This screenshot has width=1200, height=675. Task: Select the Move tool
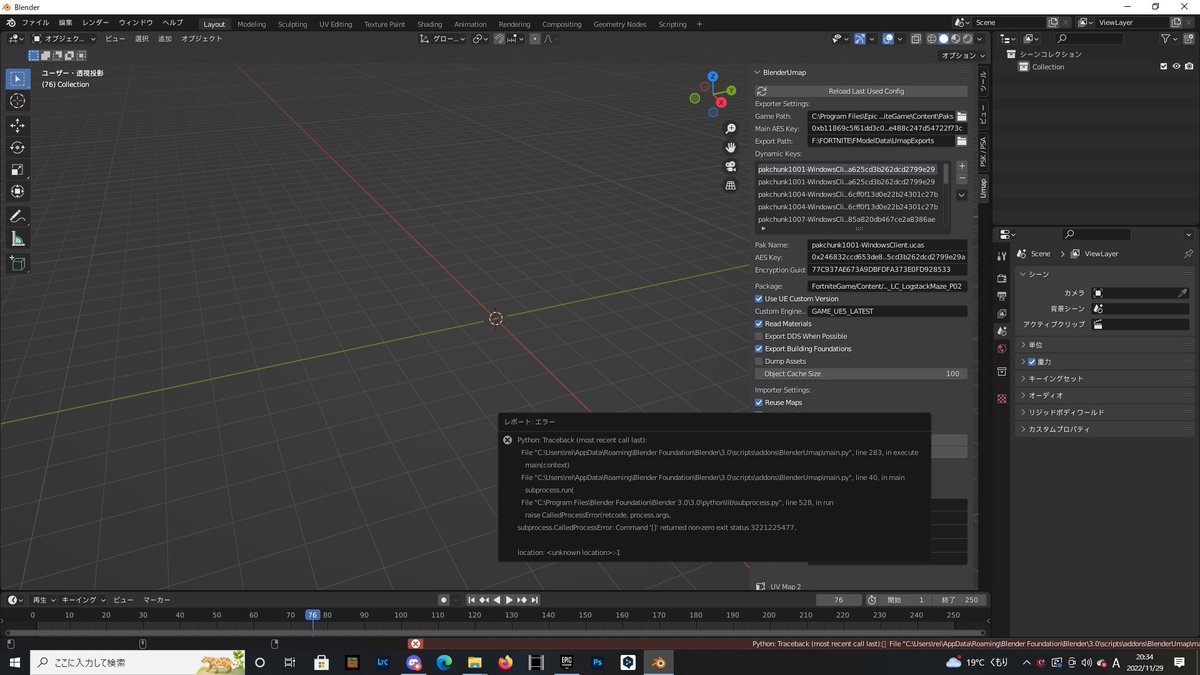(18, 125)
